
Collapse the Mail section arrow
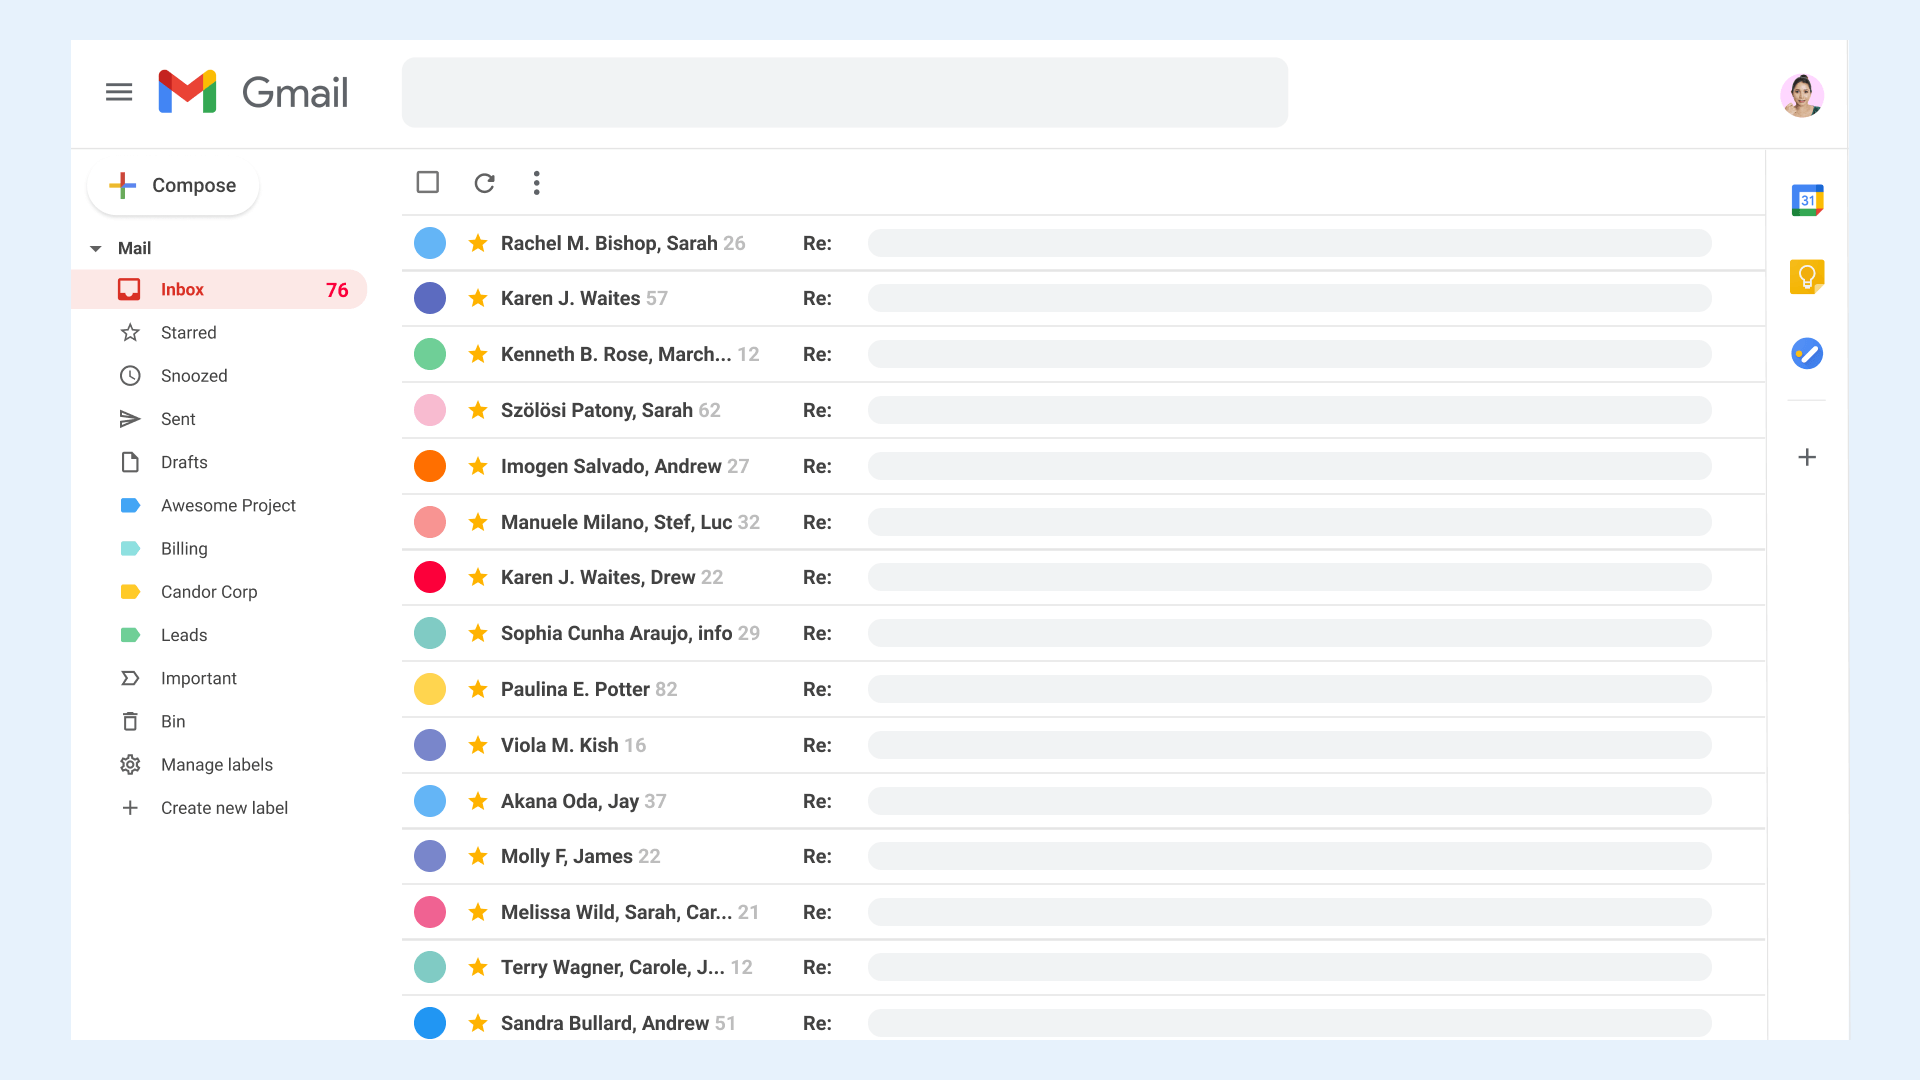[x=96, y=248]
